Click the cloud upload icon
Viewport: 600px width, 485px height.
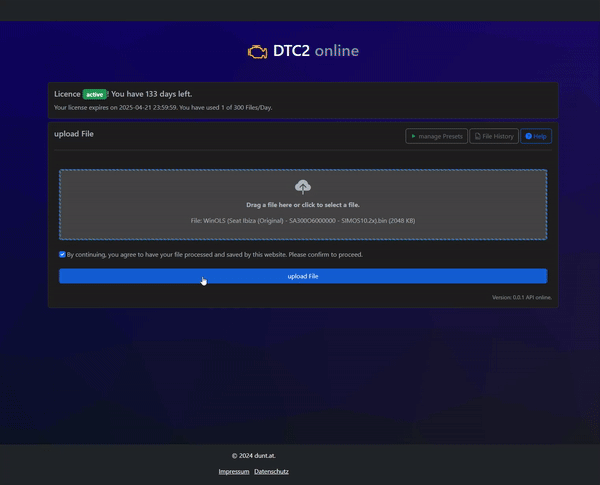coord(303,187)
